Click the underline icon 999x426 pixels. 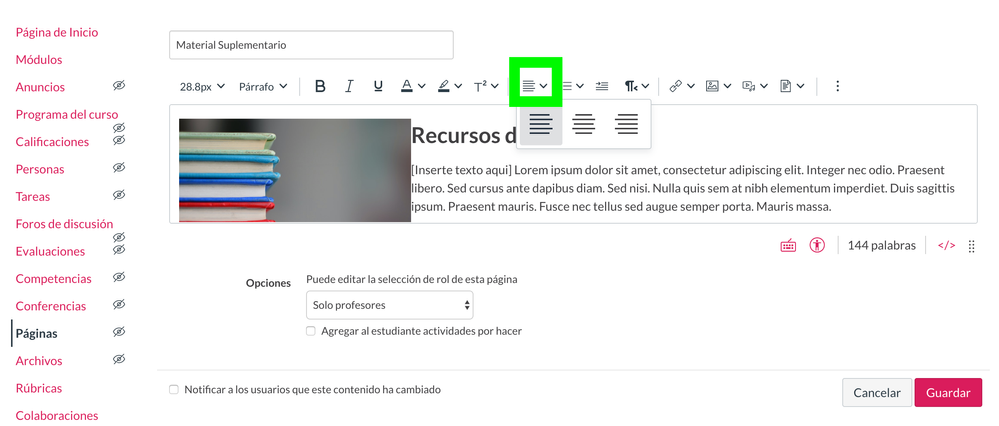pos(378,87)
